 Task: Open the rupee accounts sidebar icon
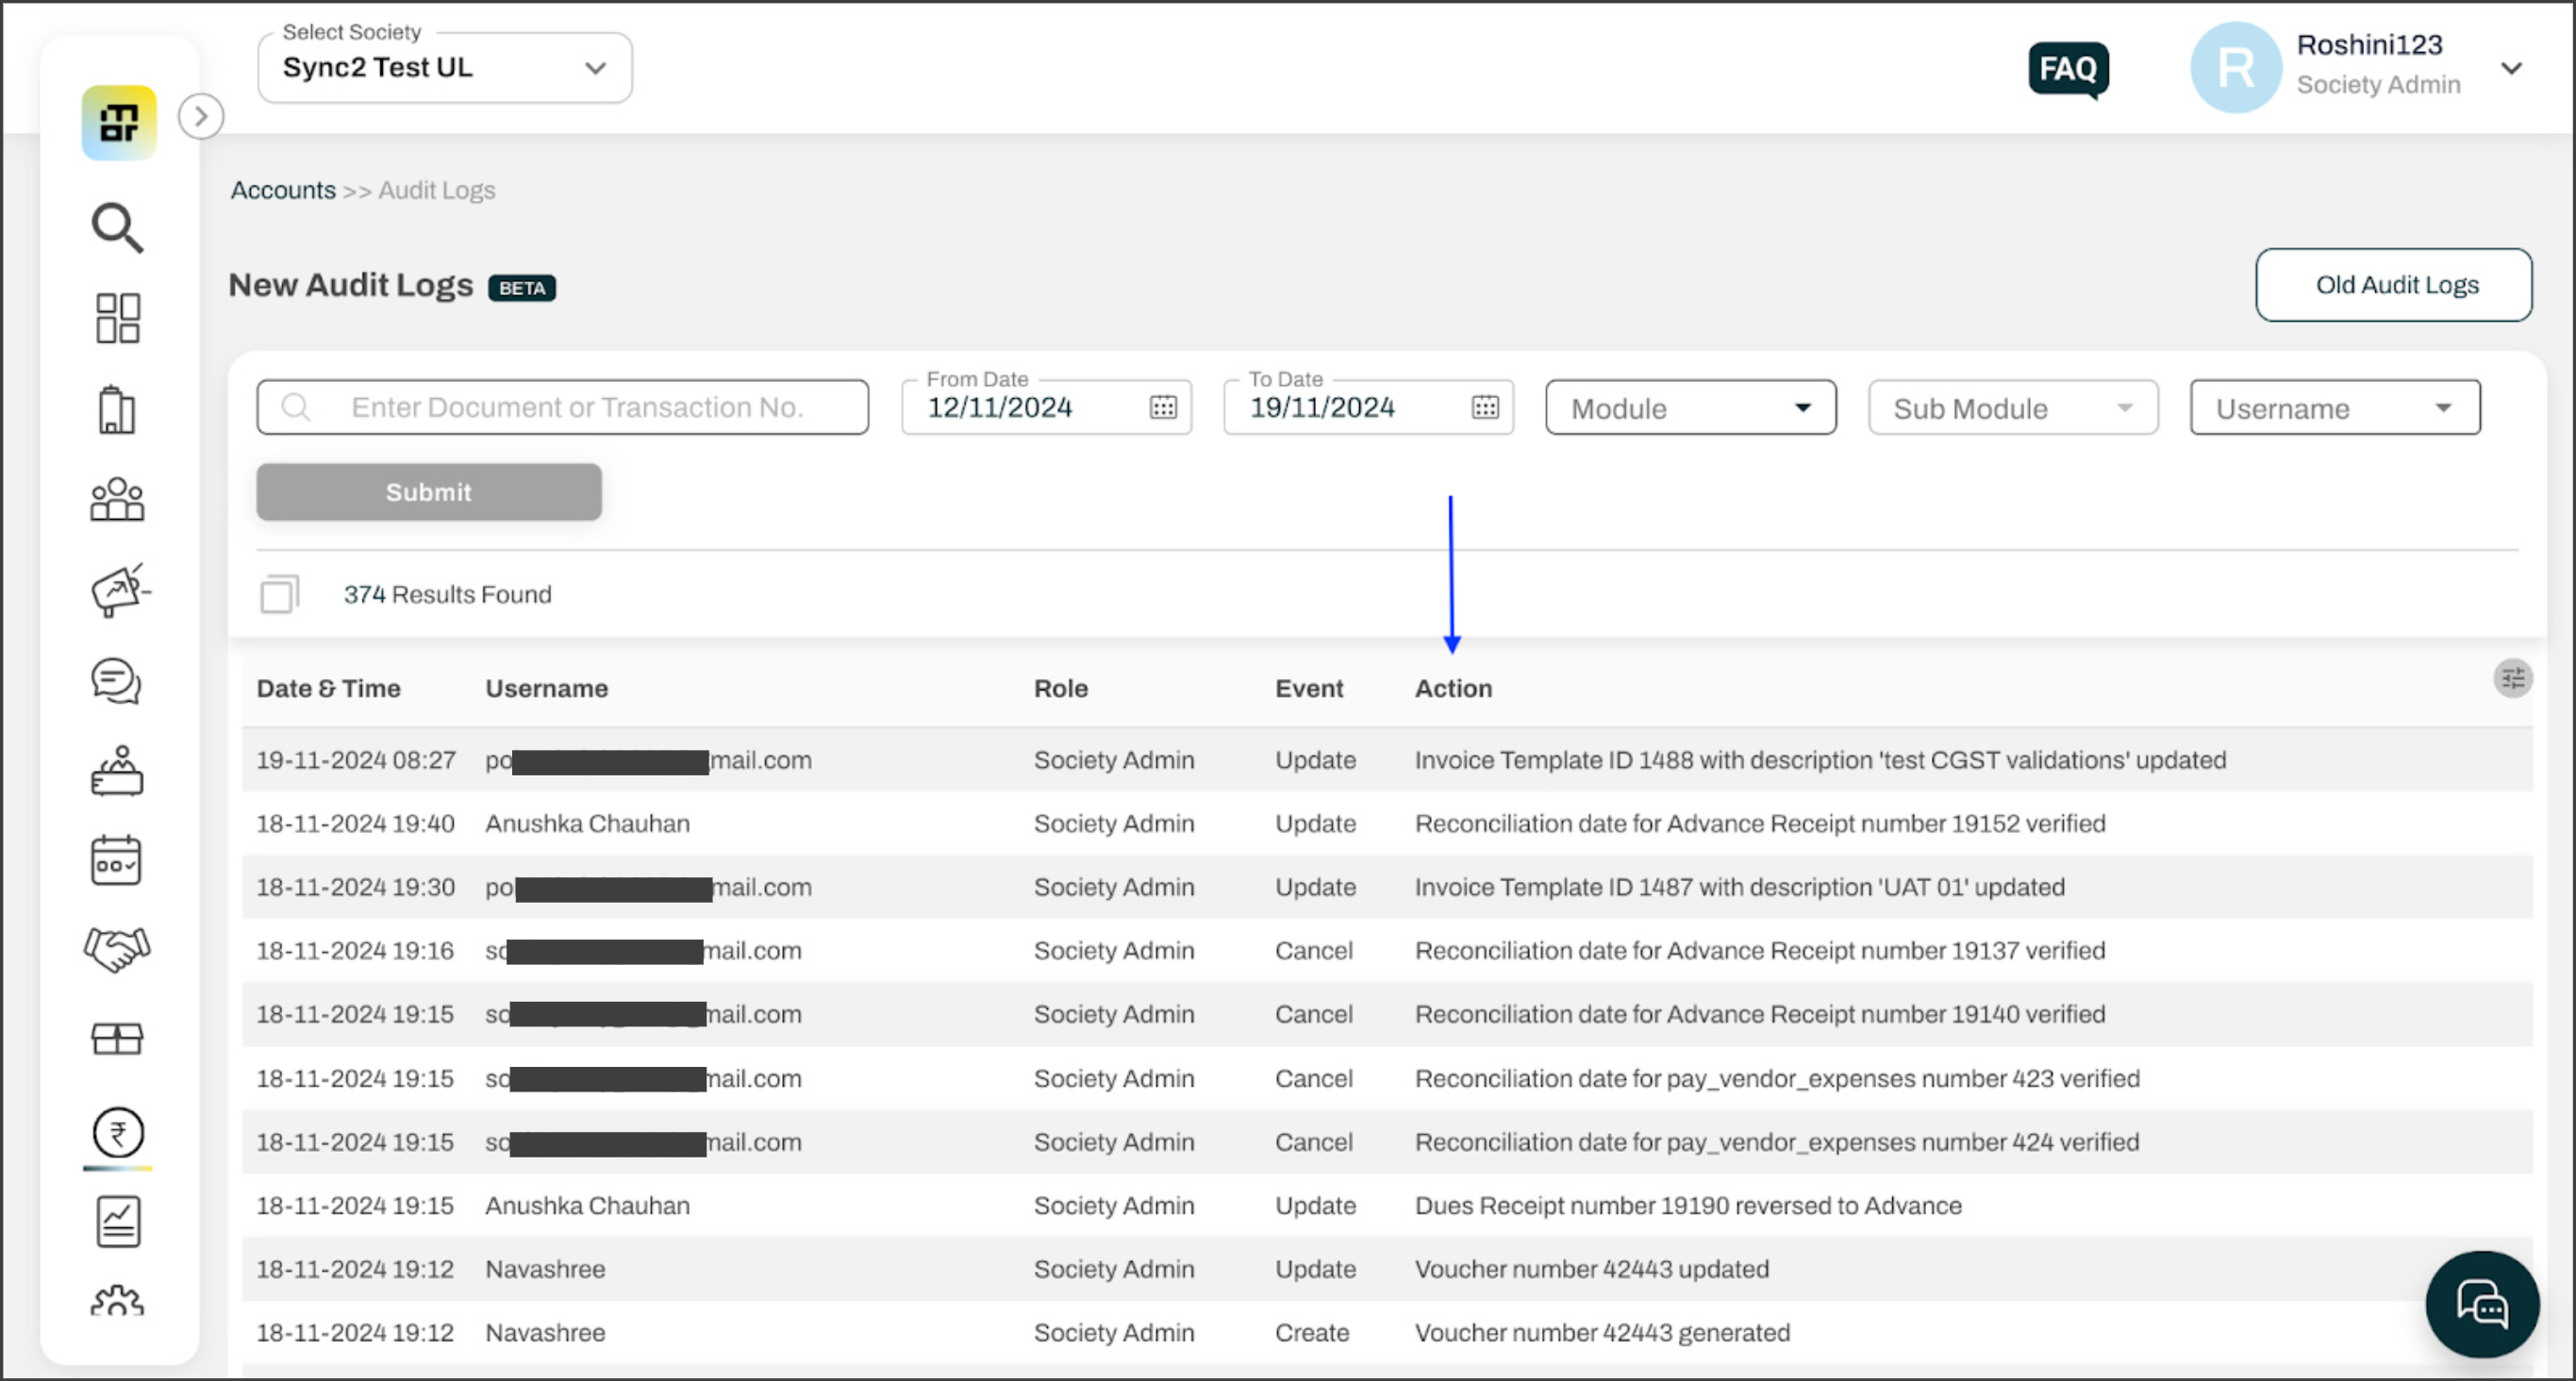118,1133
